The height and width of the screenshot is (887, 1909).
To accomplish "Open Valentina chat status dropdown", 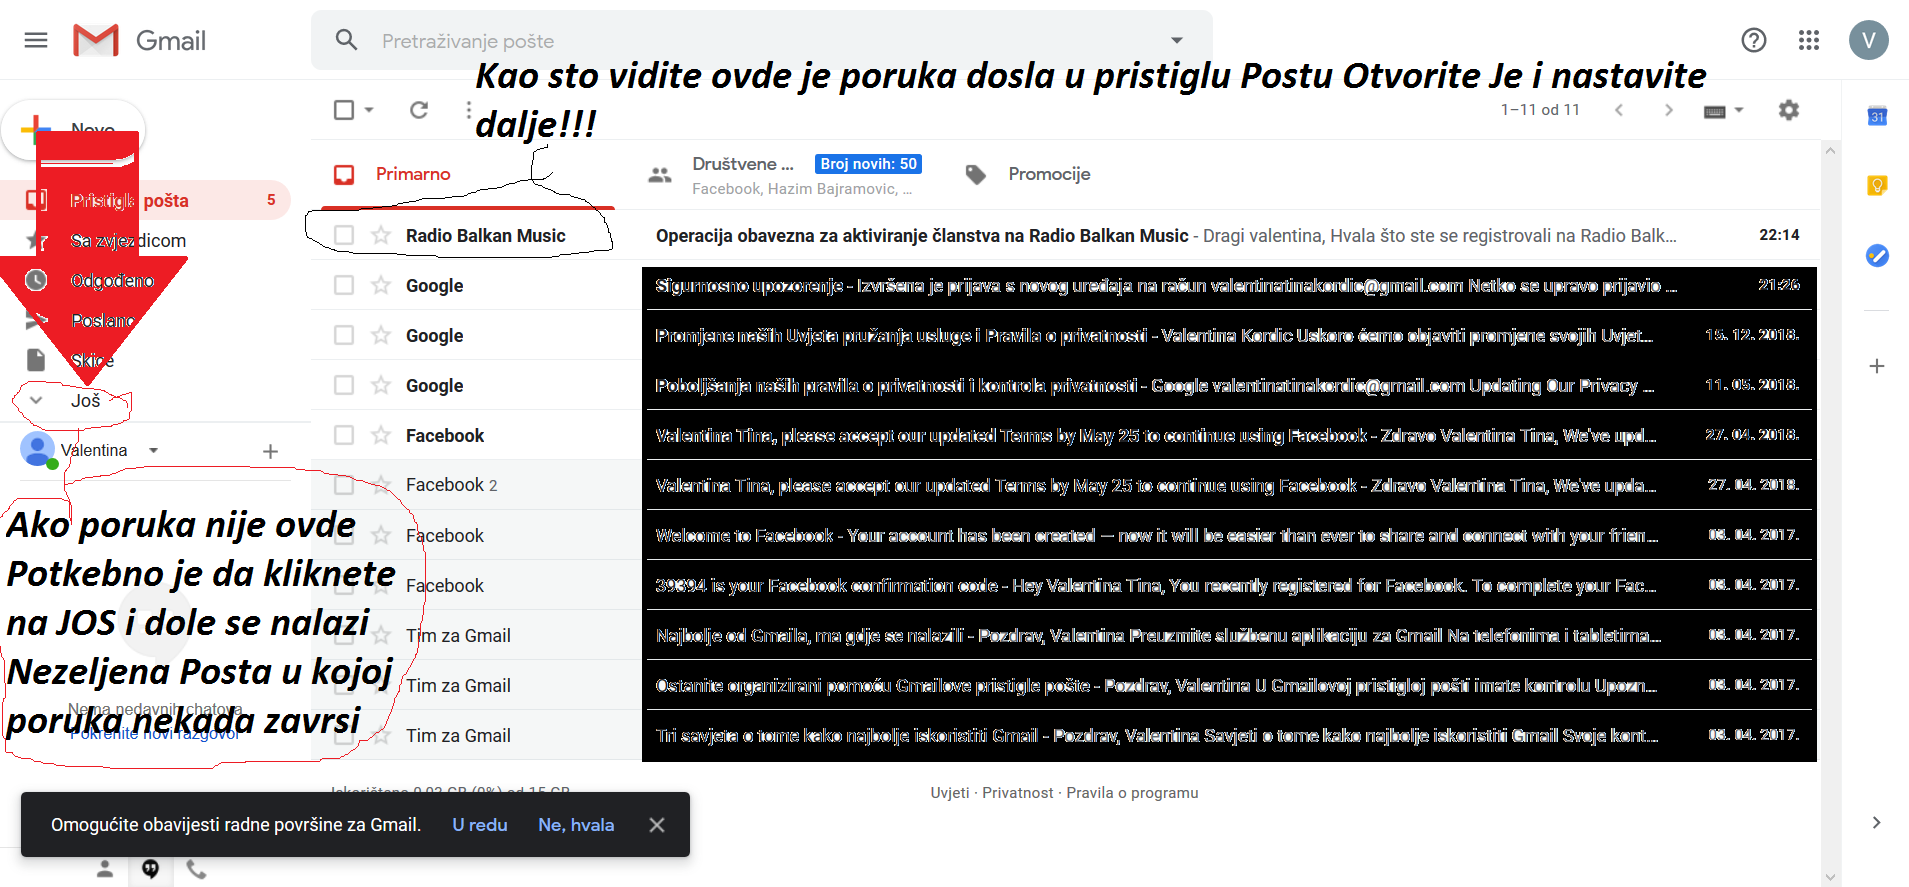I will (x=154, y=450).
